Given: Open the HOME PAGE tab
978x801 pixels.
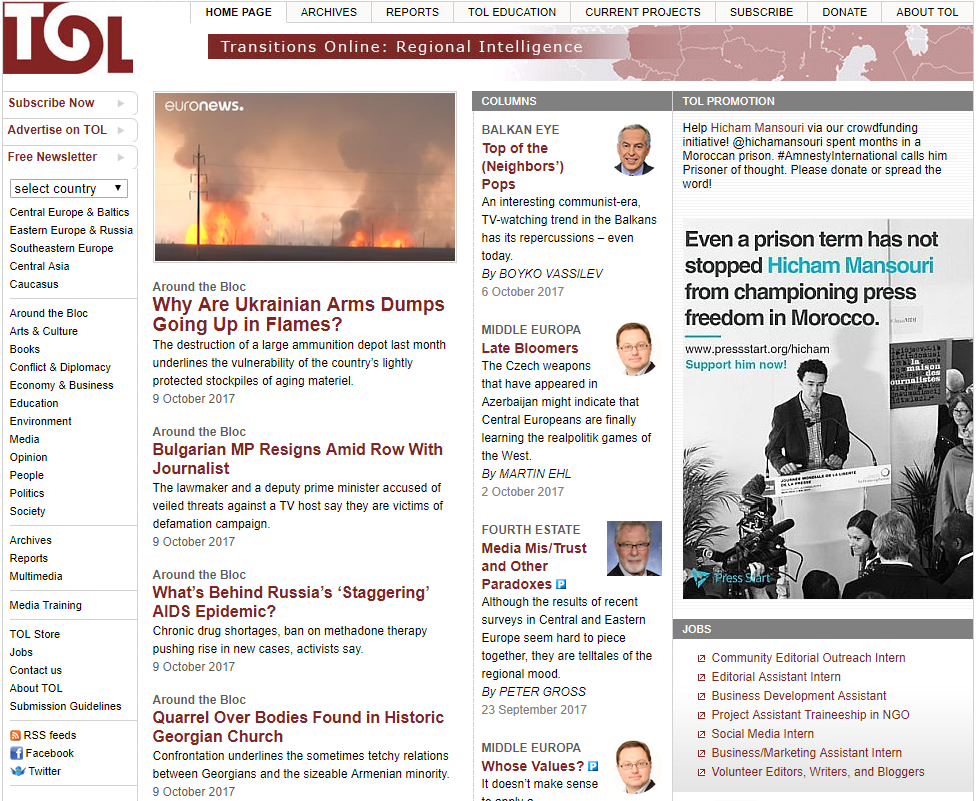Looking at the screenshot, I should 238,12.
